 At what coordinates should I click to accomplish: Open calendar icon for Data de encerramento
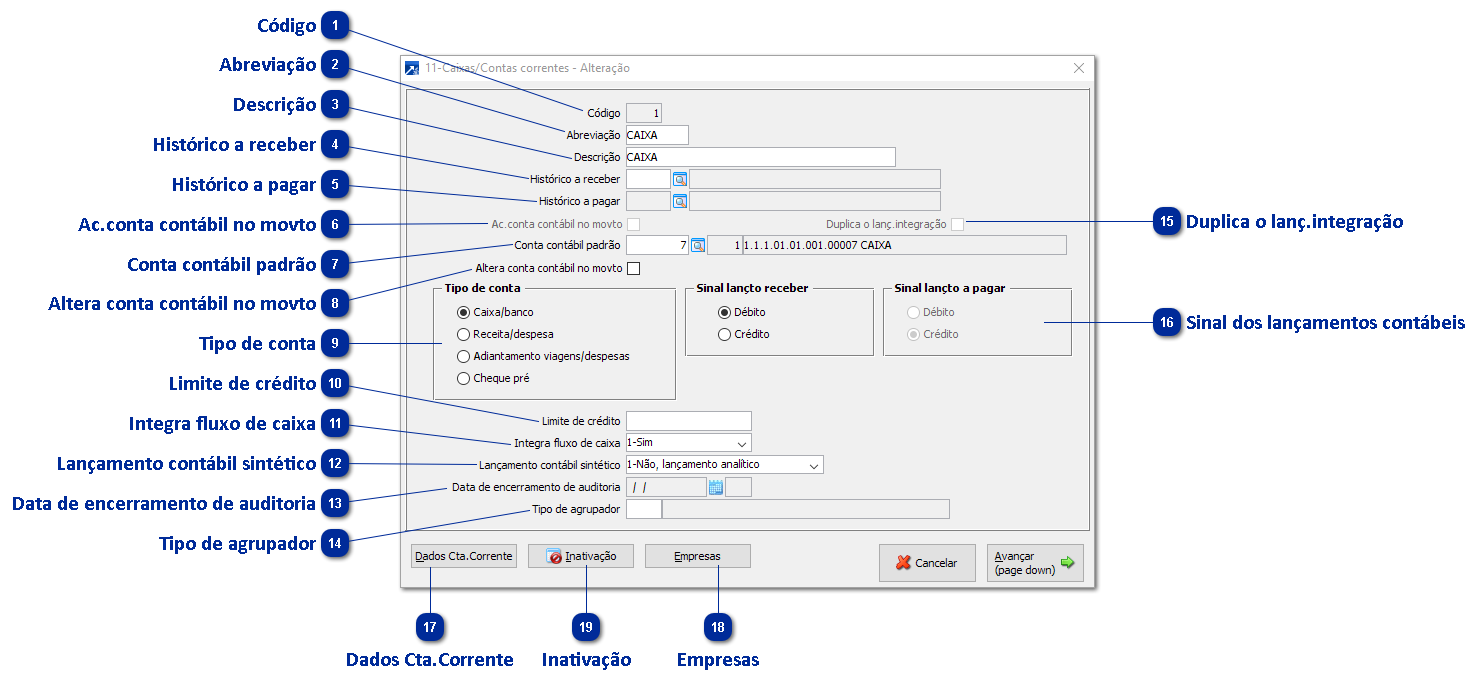pyautogui.click(x=715, y=488)
